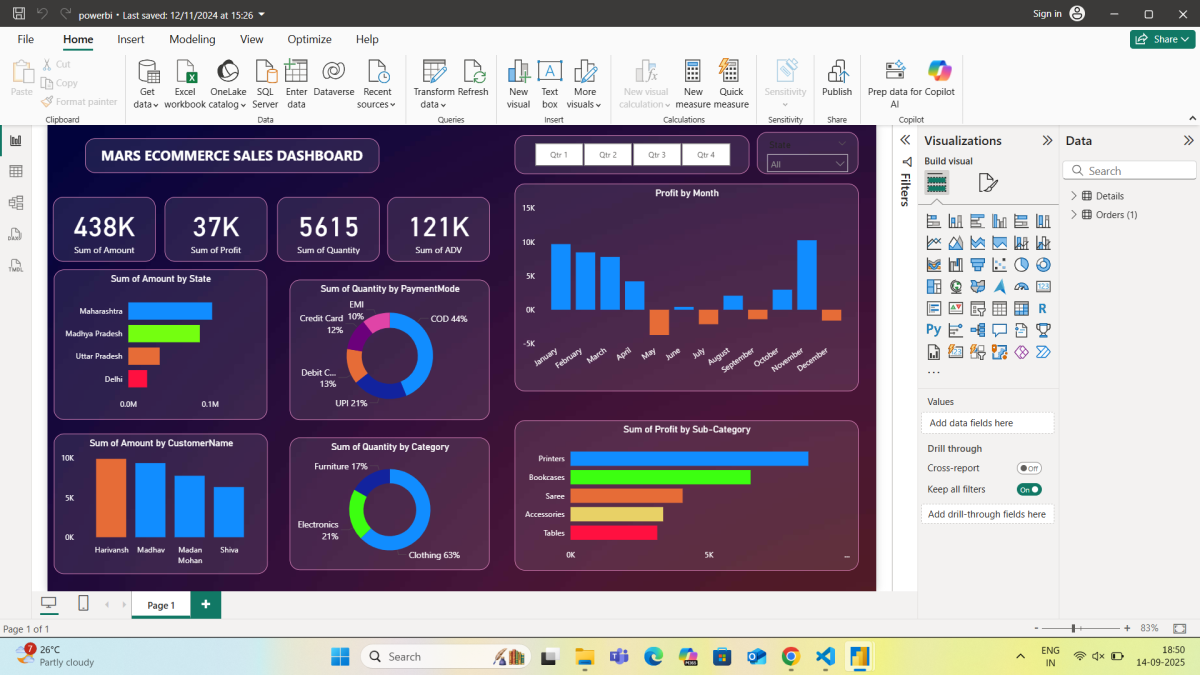Screen dimensions: 1200x675
Task: Click the zoom slider in status bar
Action: tap(1073, 628)
